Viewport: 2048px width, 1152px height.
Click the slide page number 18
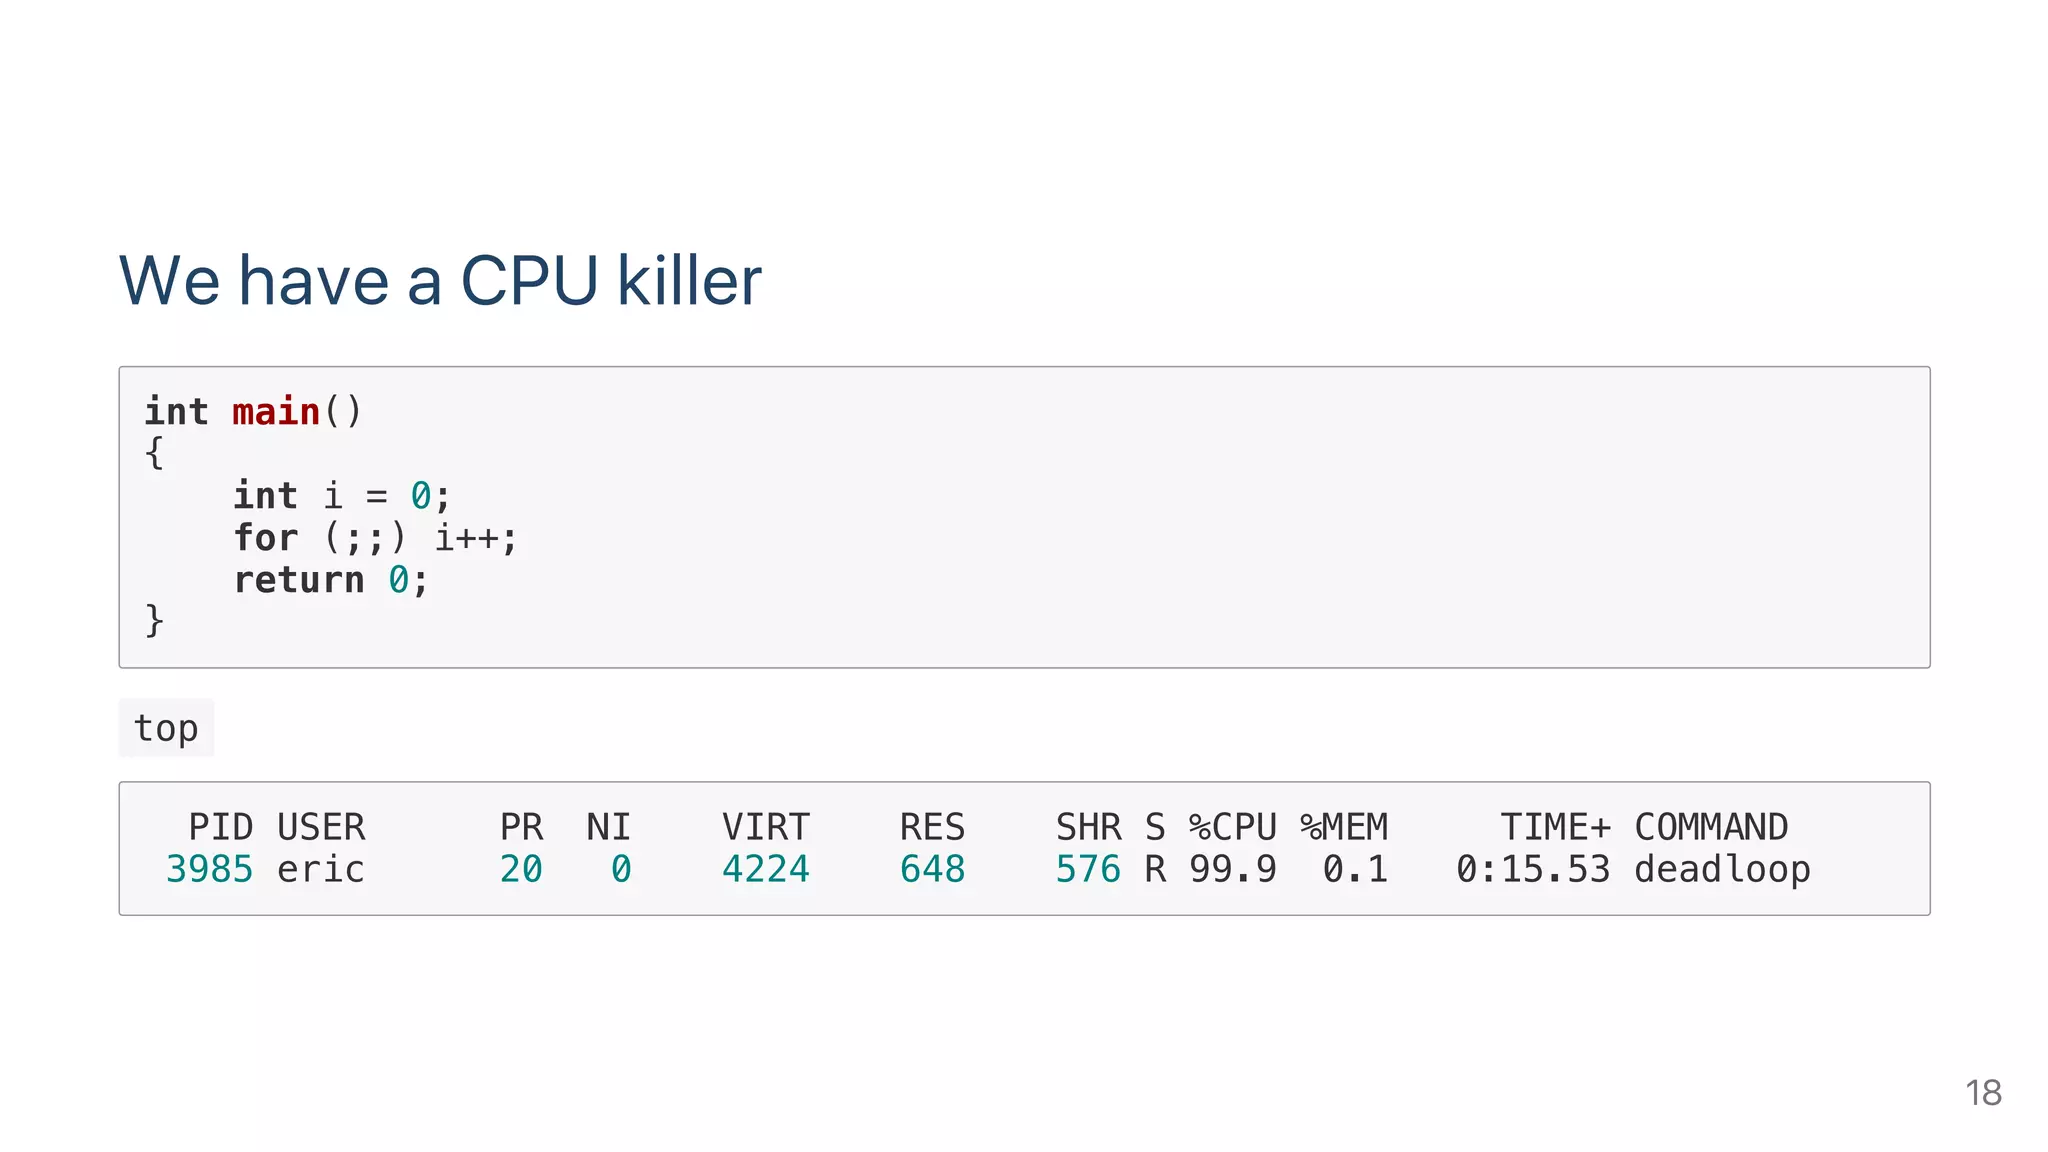pos(1983,1093)
